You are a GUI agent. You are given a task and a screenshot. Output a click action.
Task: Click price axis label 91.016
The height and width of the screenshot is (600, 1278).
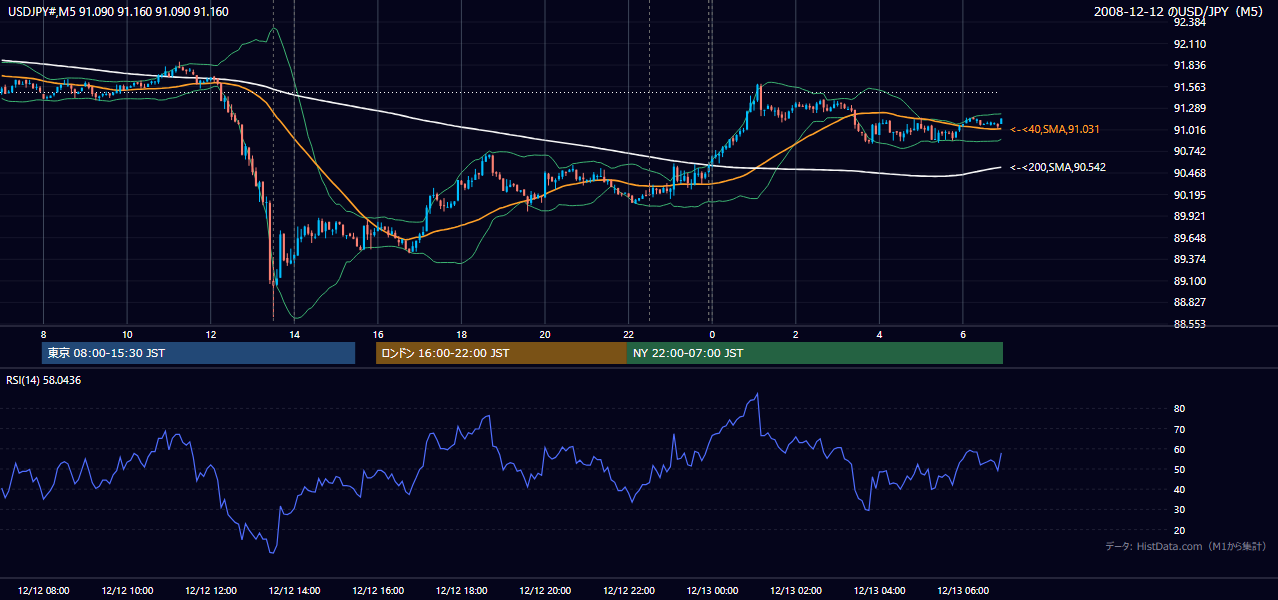[x=1189, y=130]
